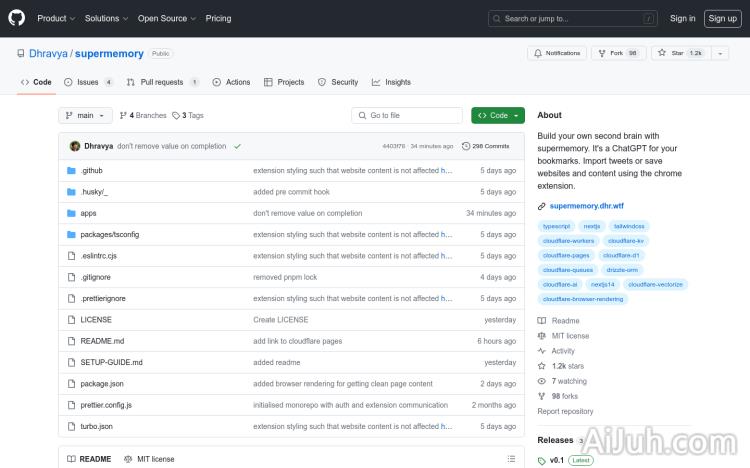This screenshot has width=750, height=468.
Task: Open Dhravya's avatar in commit header
Action: pos(75,146)
